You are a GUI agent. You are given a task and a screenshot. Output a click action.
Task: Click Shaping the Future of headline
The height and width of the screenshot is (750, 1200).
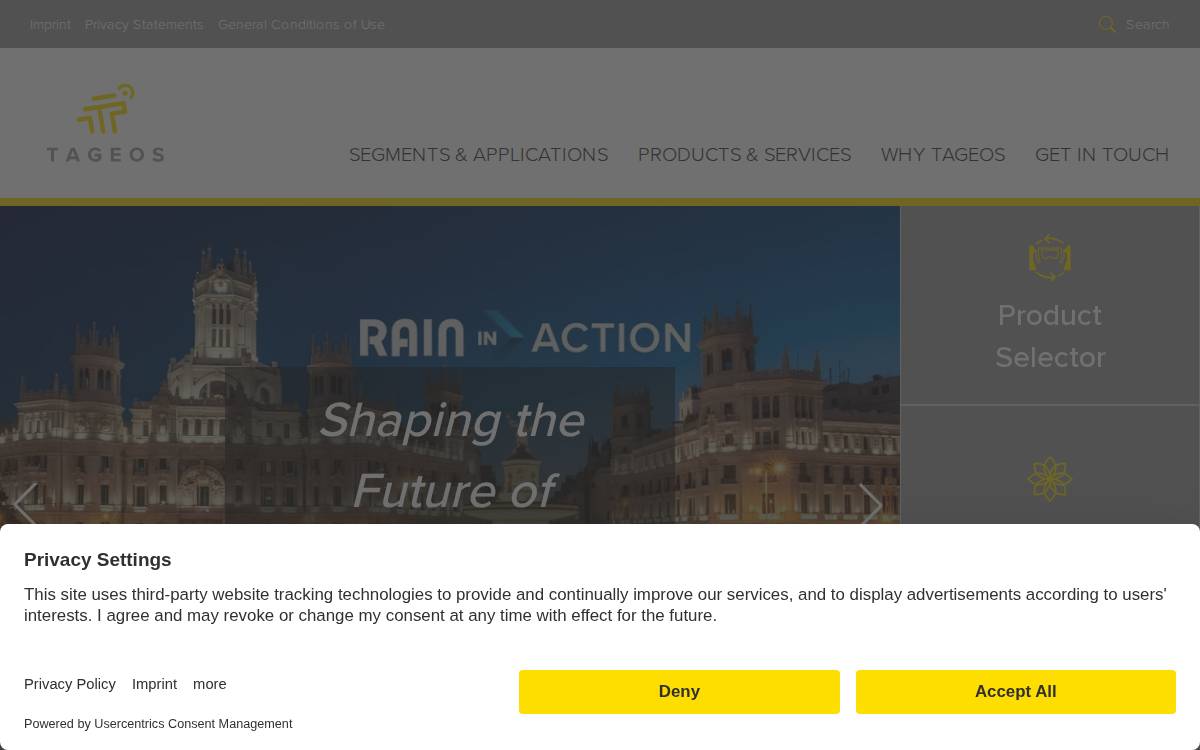tap(451, 455)
